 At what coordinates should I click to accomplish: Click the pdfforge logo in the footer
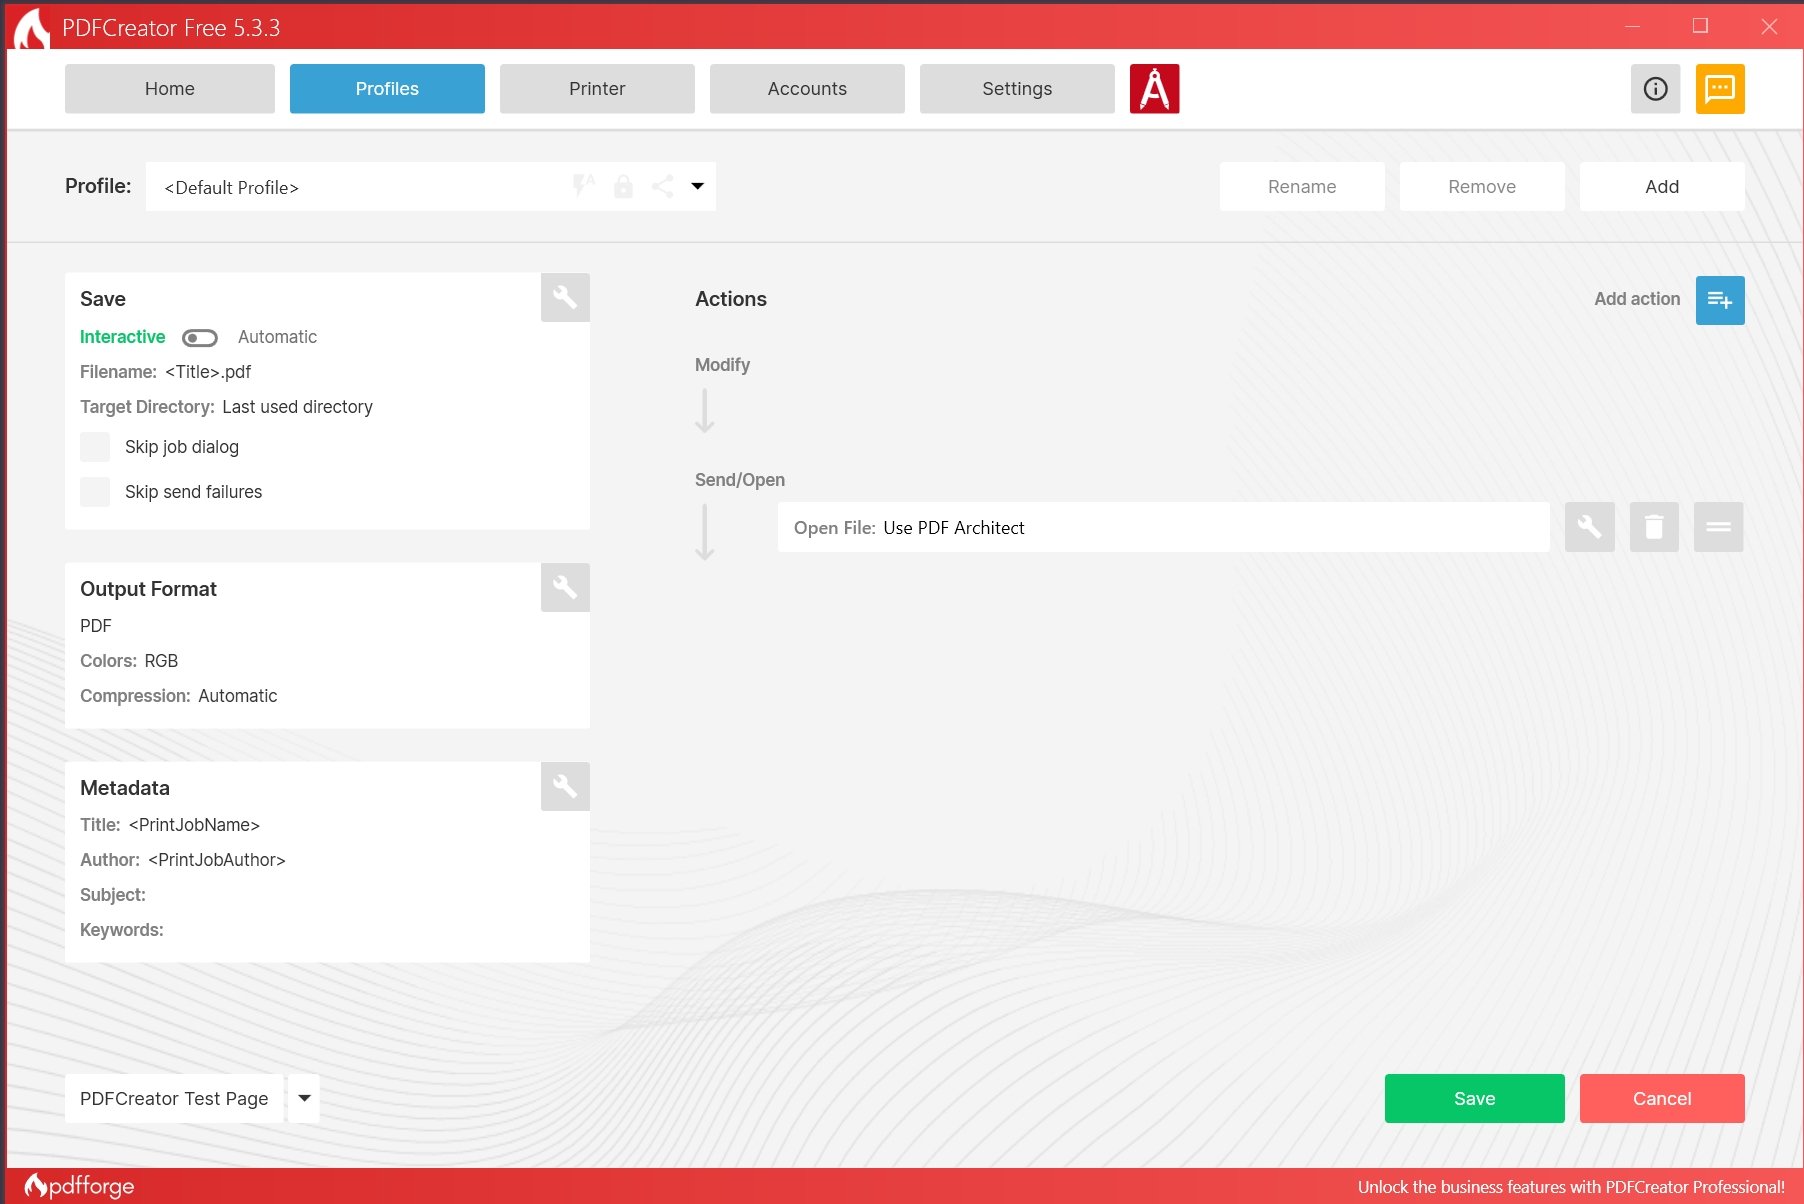click(x=79, y=1186)
